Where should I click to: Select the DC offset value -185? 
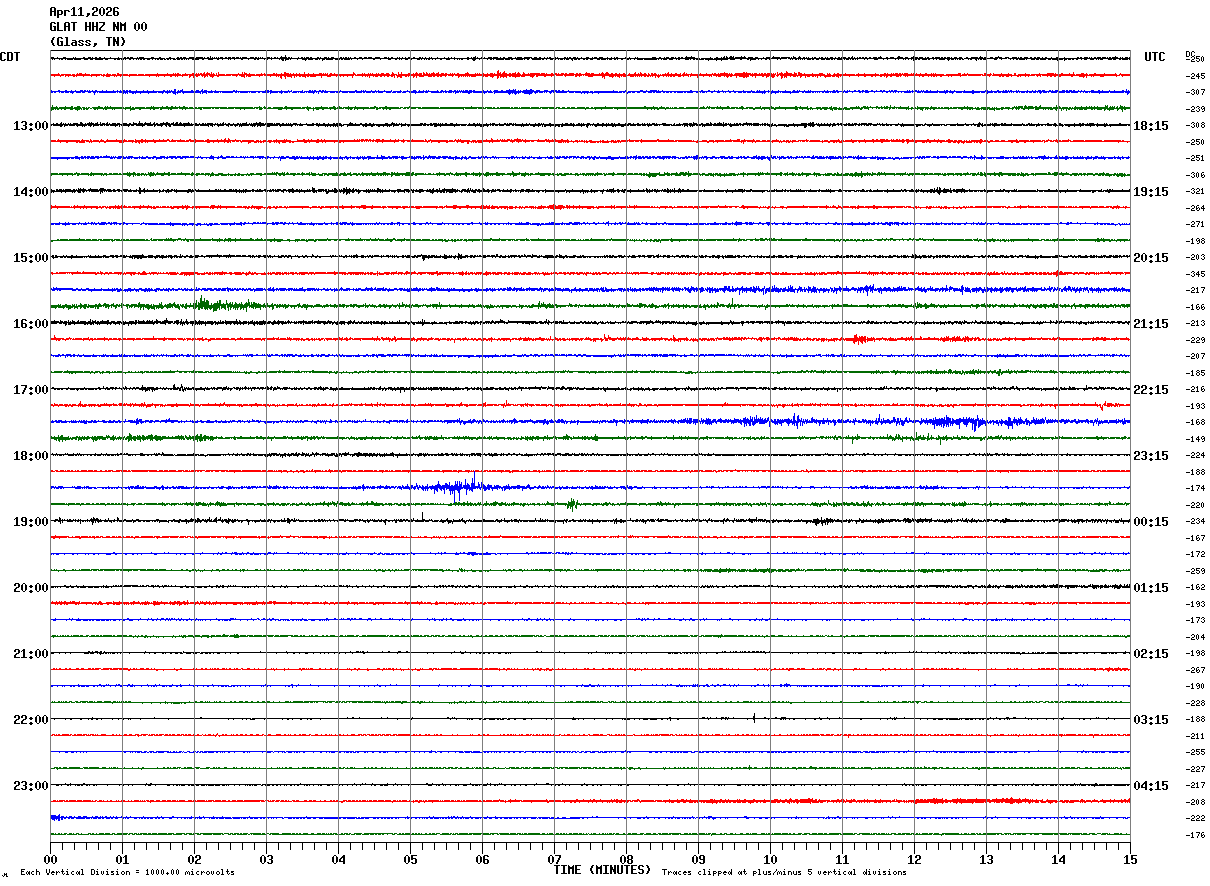1195,373
